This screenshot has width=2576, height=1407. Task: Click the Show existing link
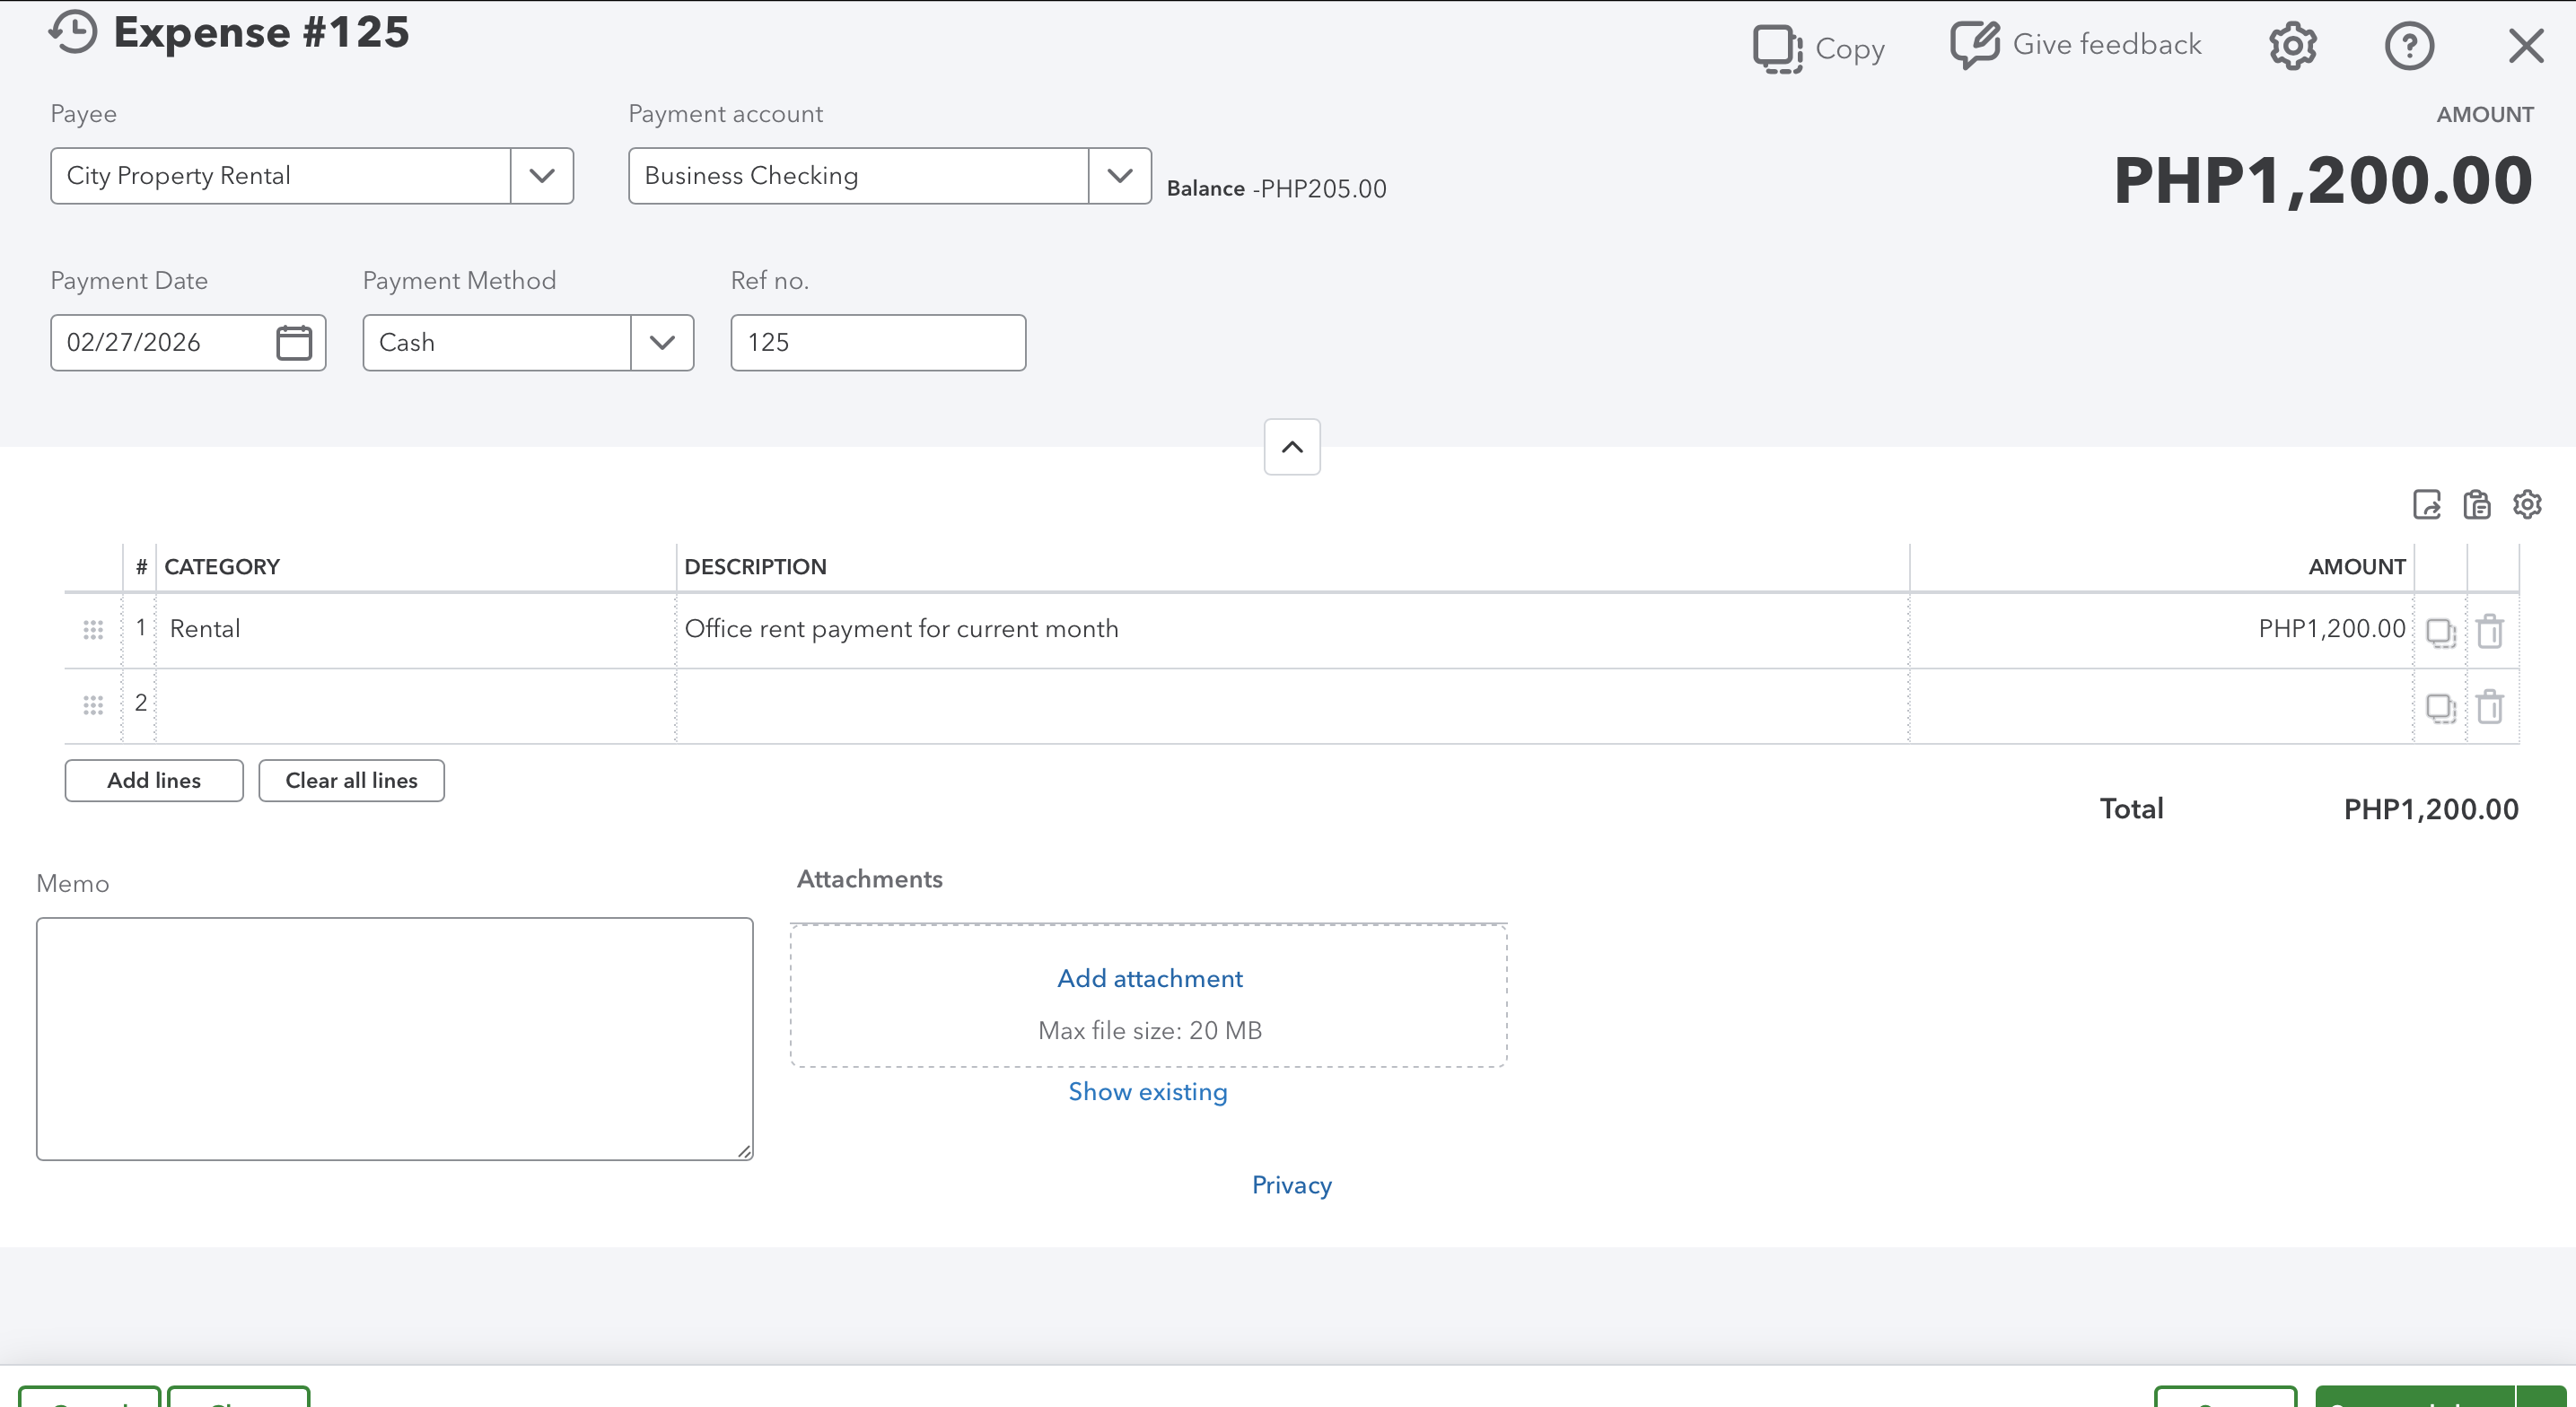(1147, 1091)
